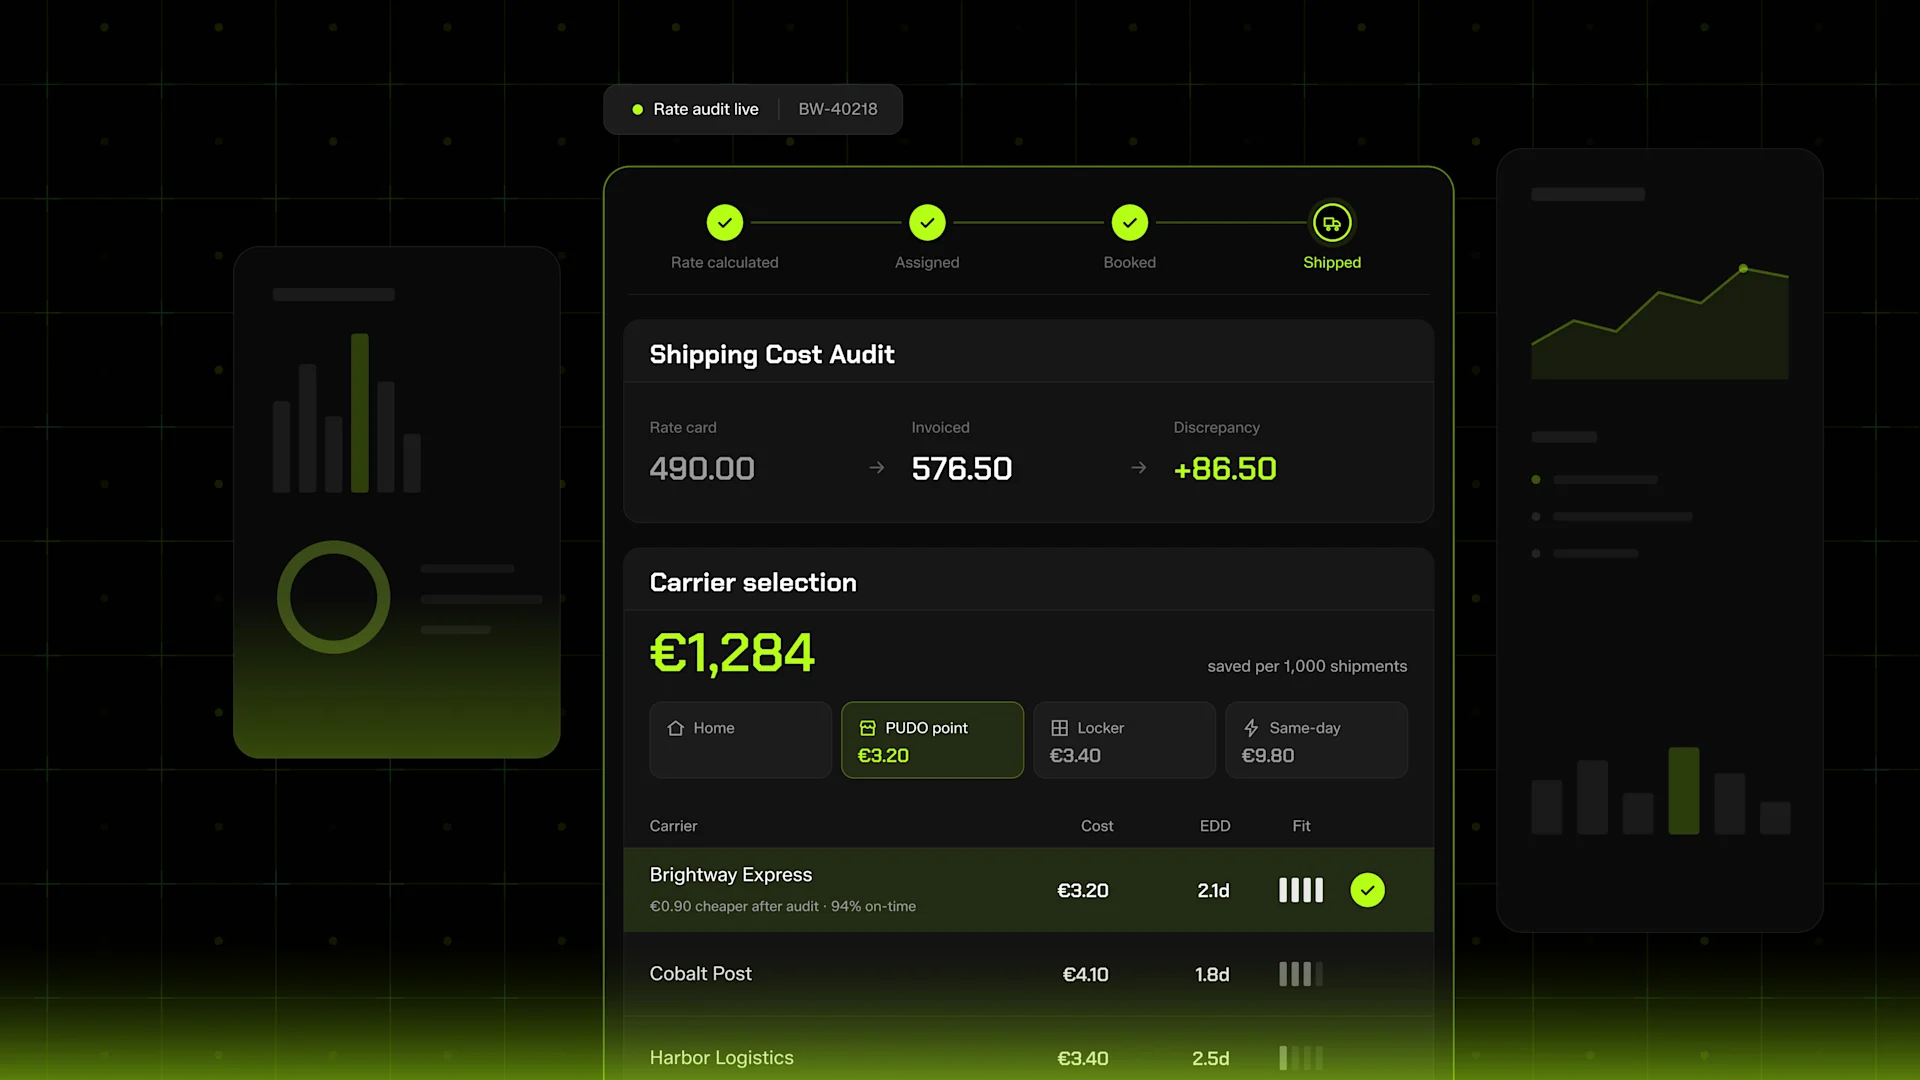The width and height of the screenshot is (1920, 1080).
Task: Click the EDD column header
Action: click(1215, 826)
